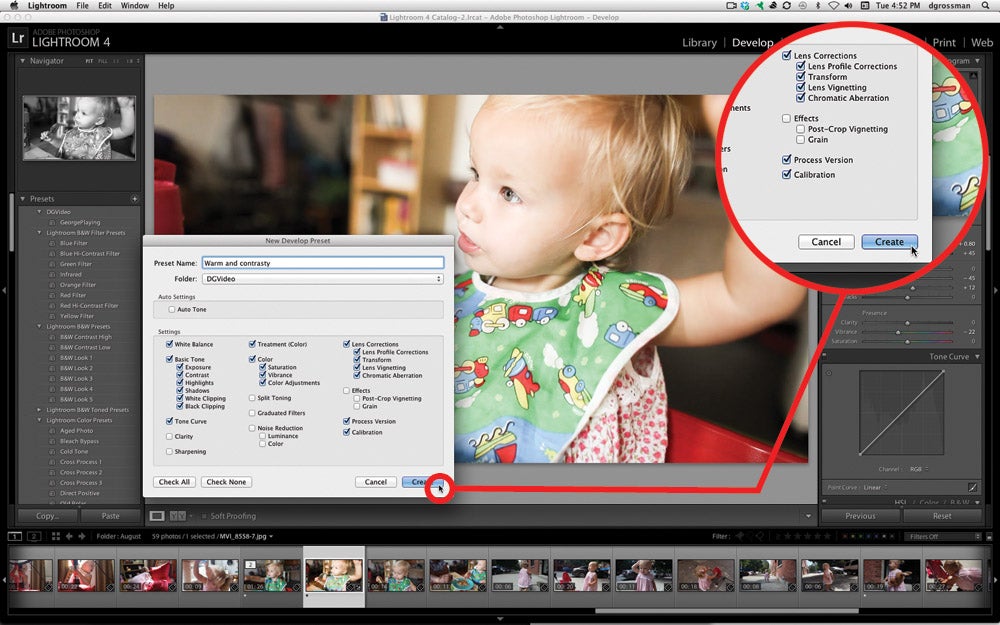Image resolution: width=1000 pixels, height=625 pixels.
Task: Open the Edit menu
Action: 105,6
